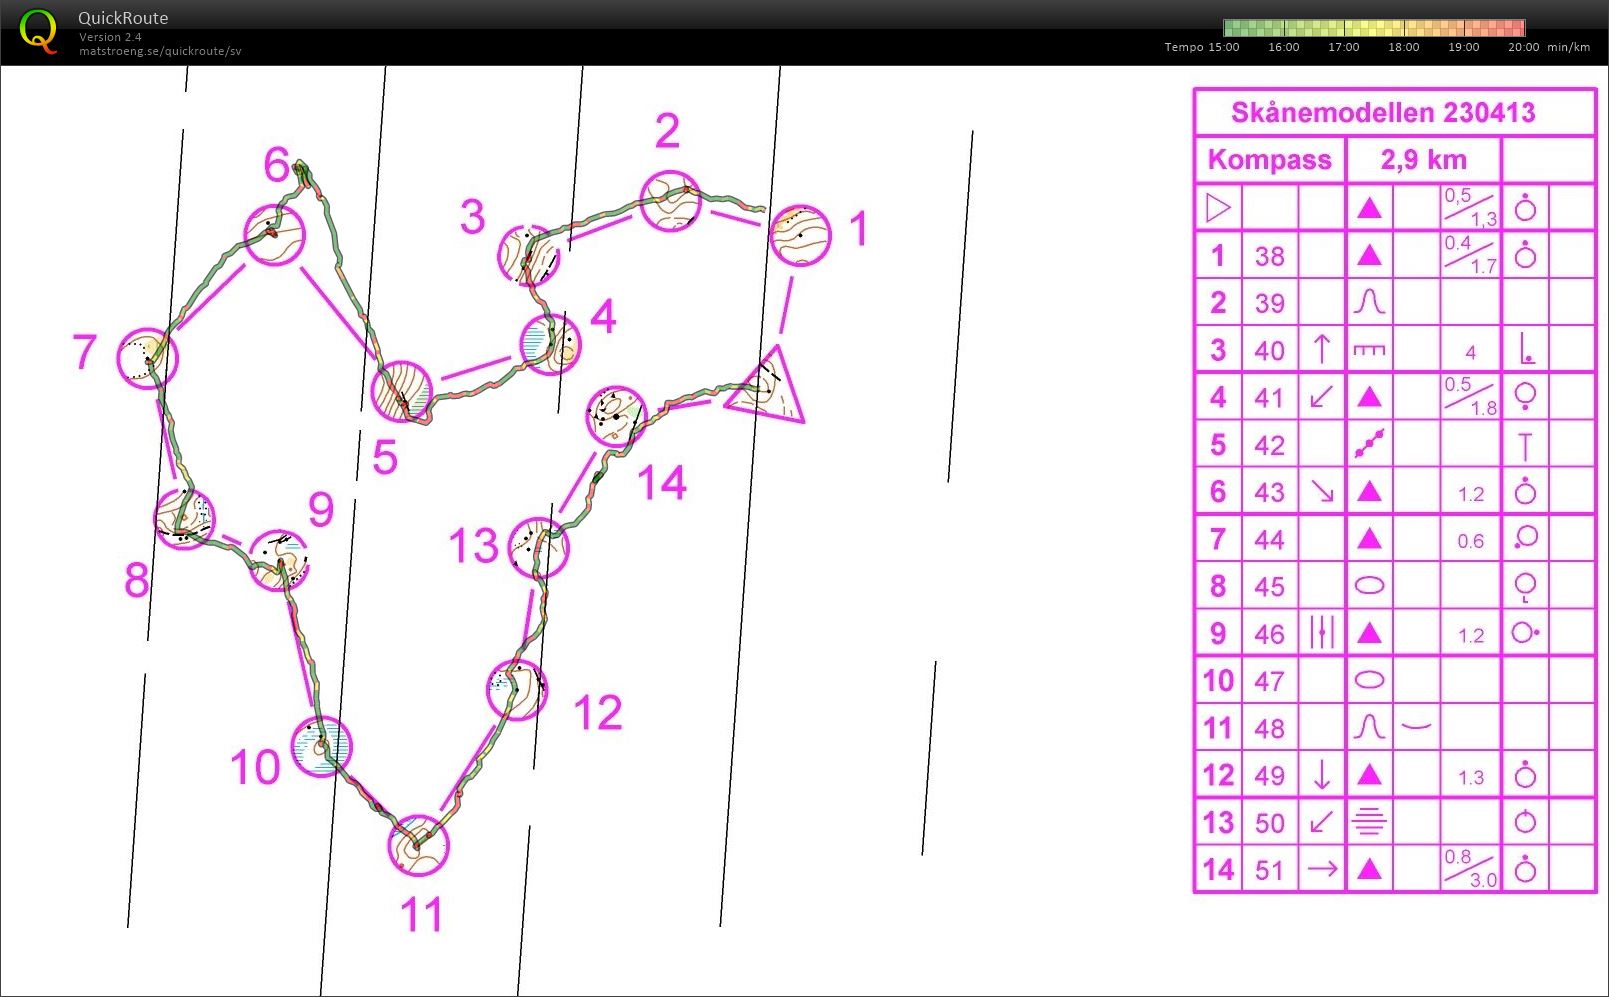Click control circle 14 on the map

pos(616,416)
